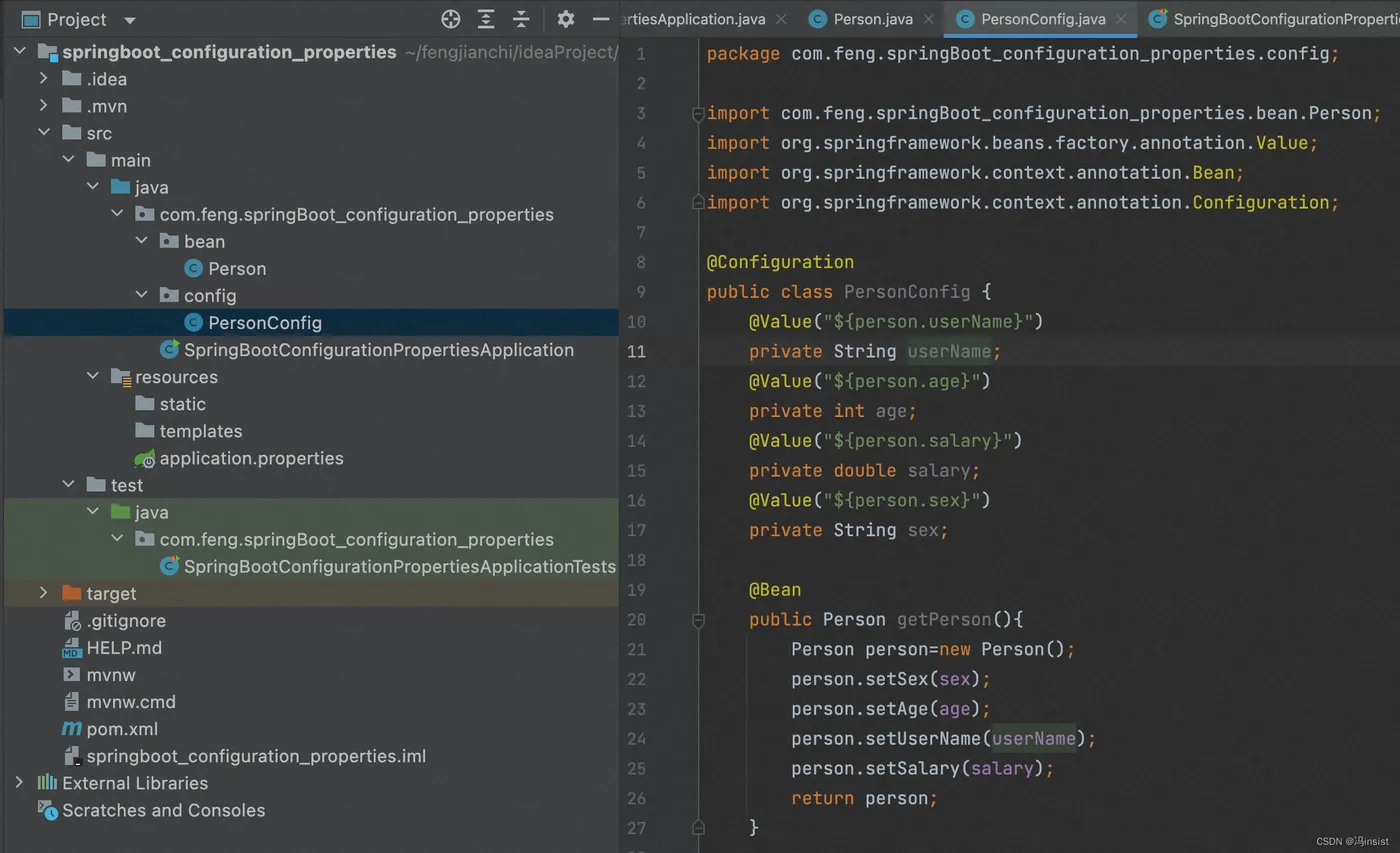Collapse the springboot_configuration_properties root node

20,52
